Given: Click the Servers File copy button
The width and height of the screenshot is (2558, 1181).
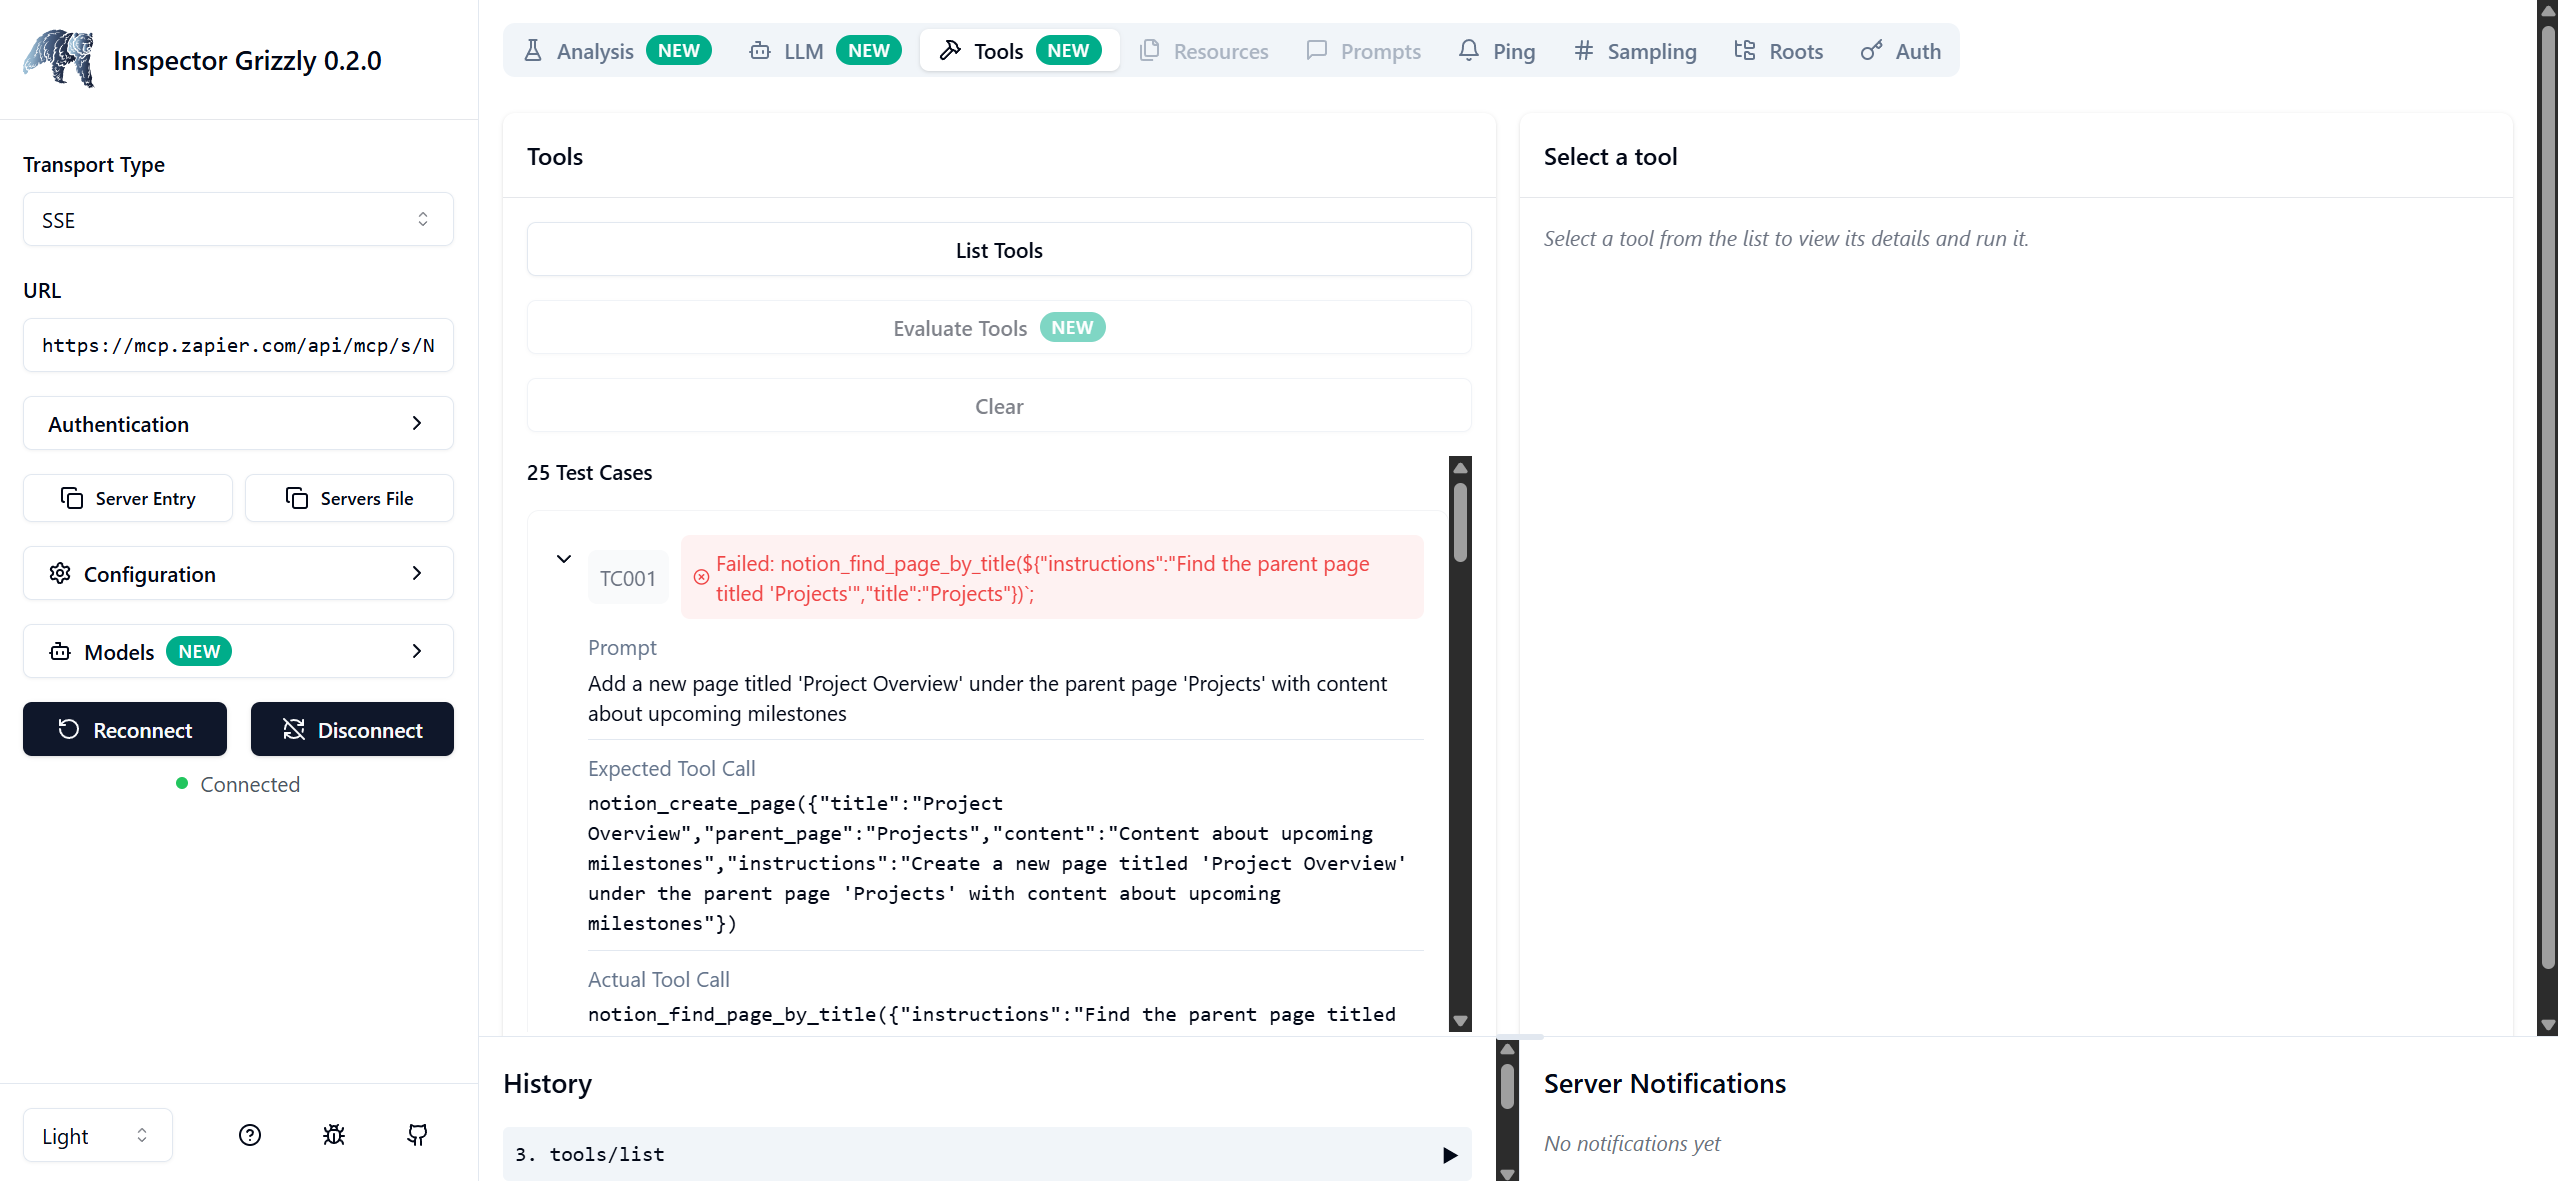Looking at the screenshot, I should (x=349, y=498).
